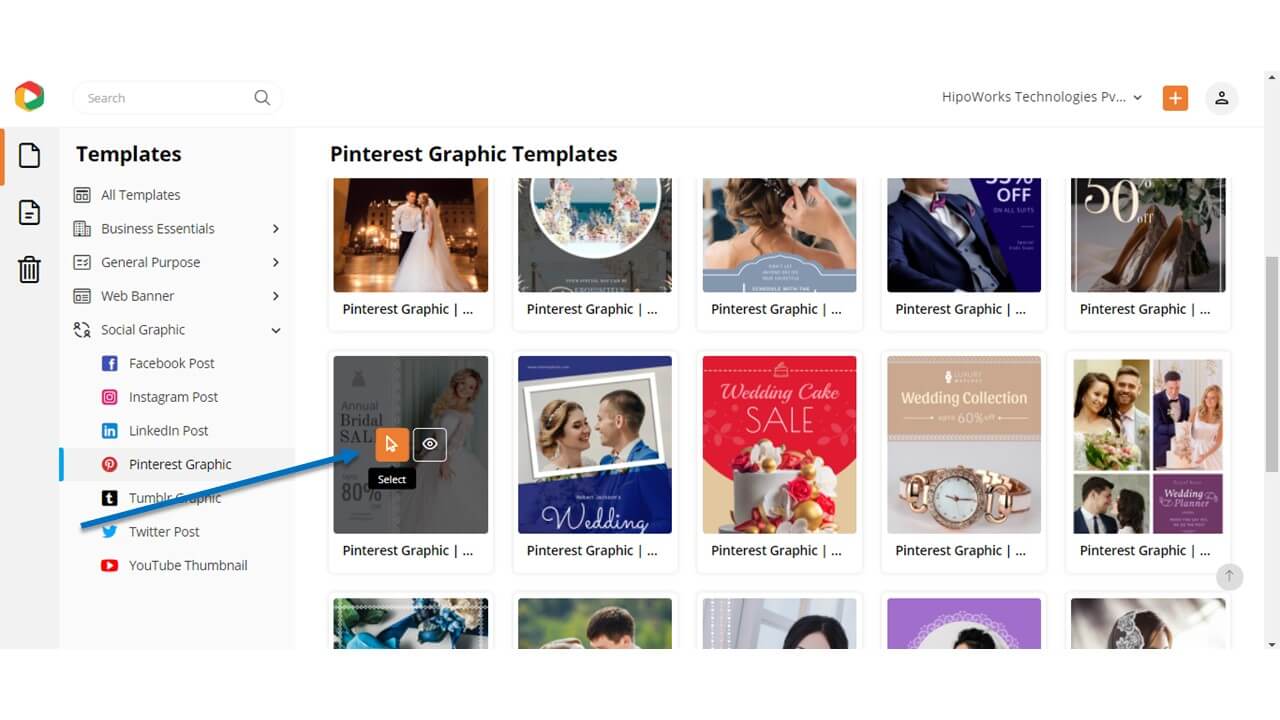Click the scroll-to-top arrow bottom right

1229,576
